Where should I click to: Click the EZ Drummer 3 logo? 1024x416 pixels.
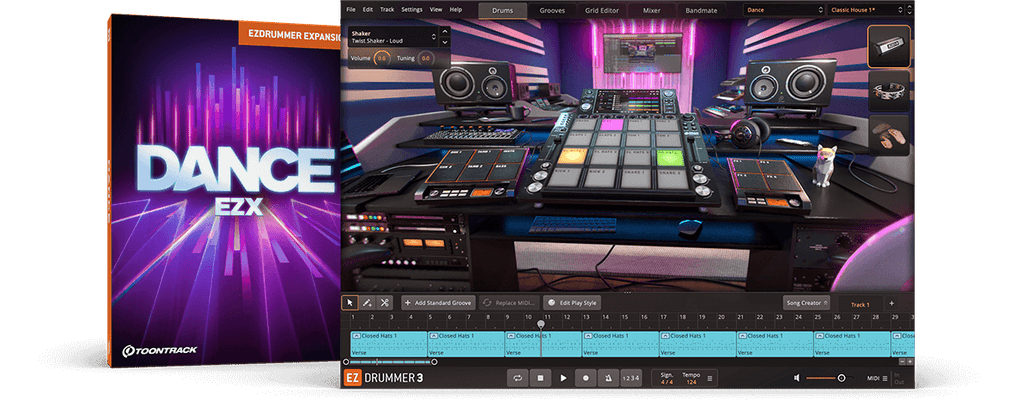(x=384, y=377)
